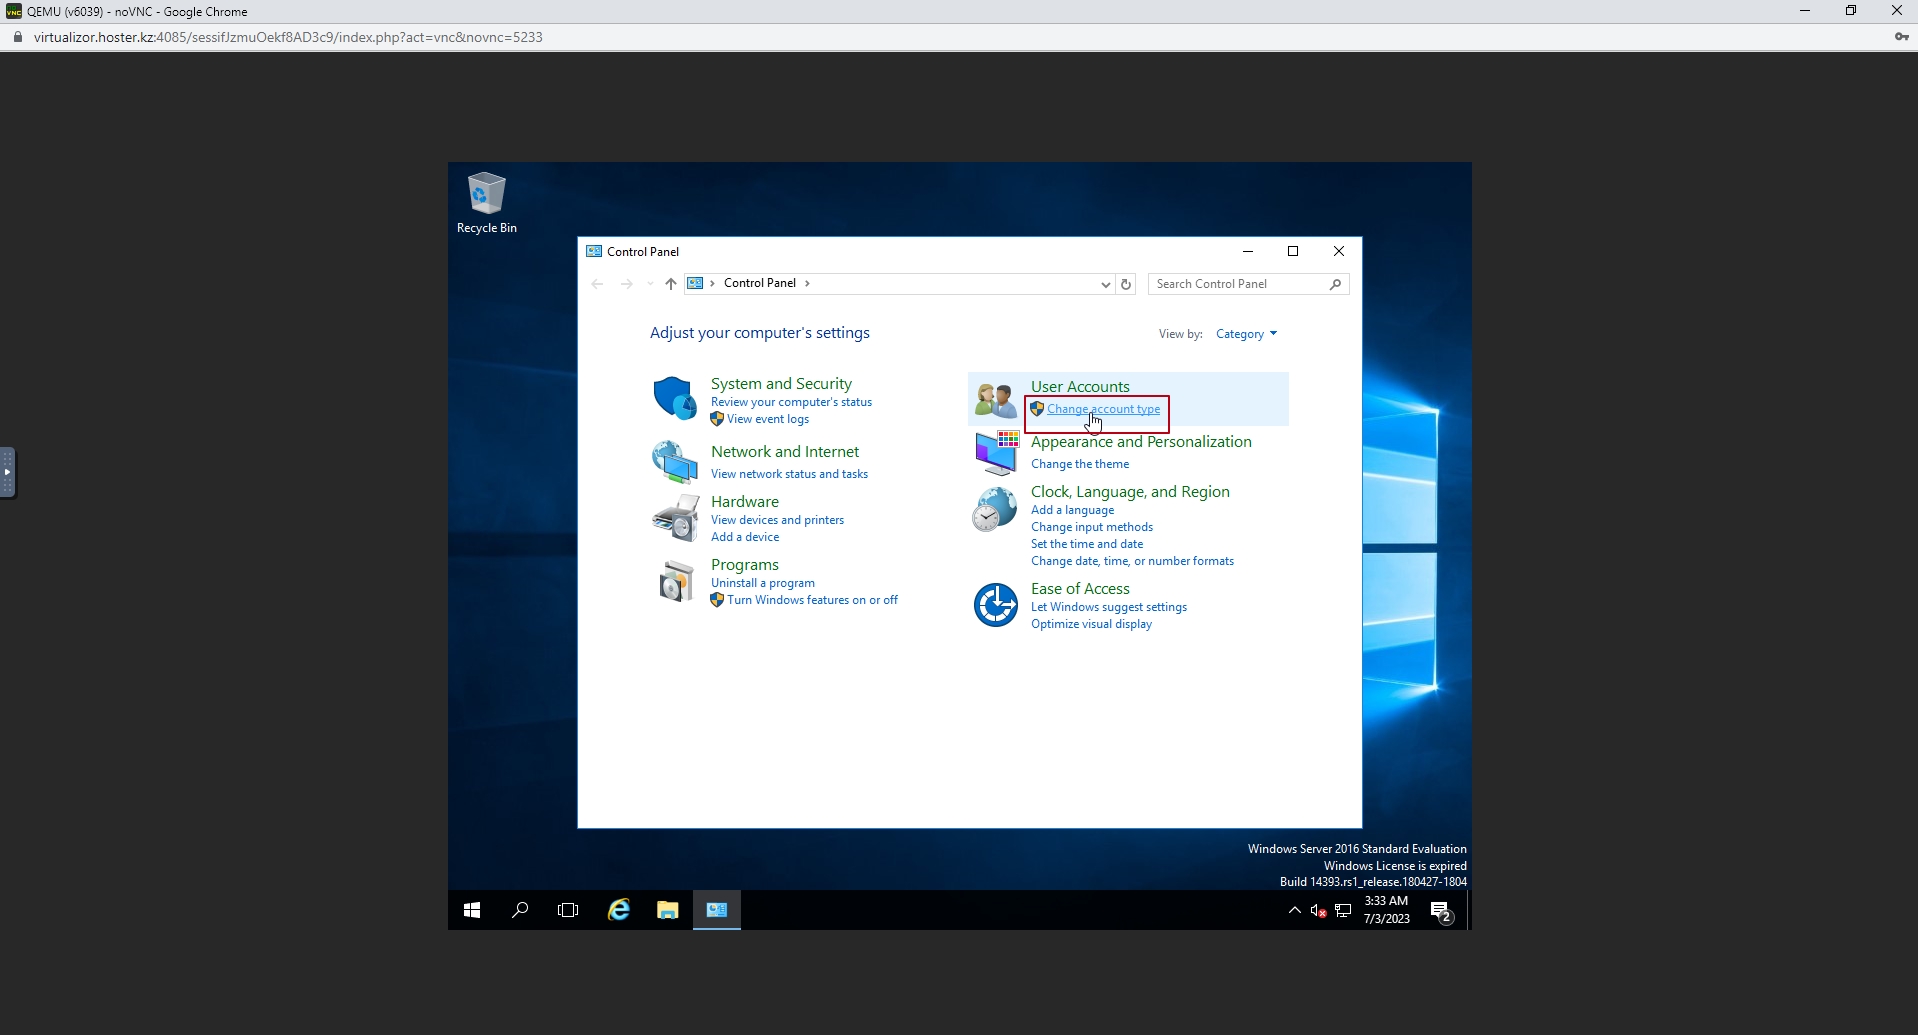This screenshot has width=1918, height=1035.
Task: Open the Hardware heading link
Action: coord(745,502)
